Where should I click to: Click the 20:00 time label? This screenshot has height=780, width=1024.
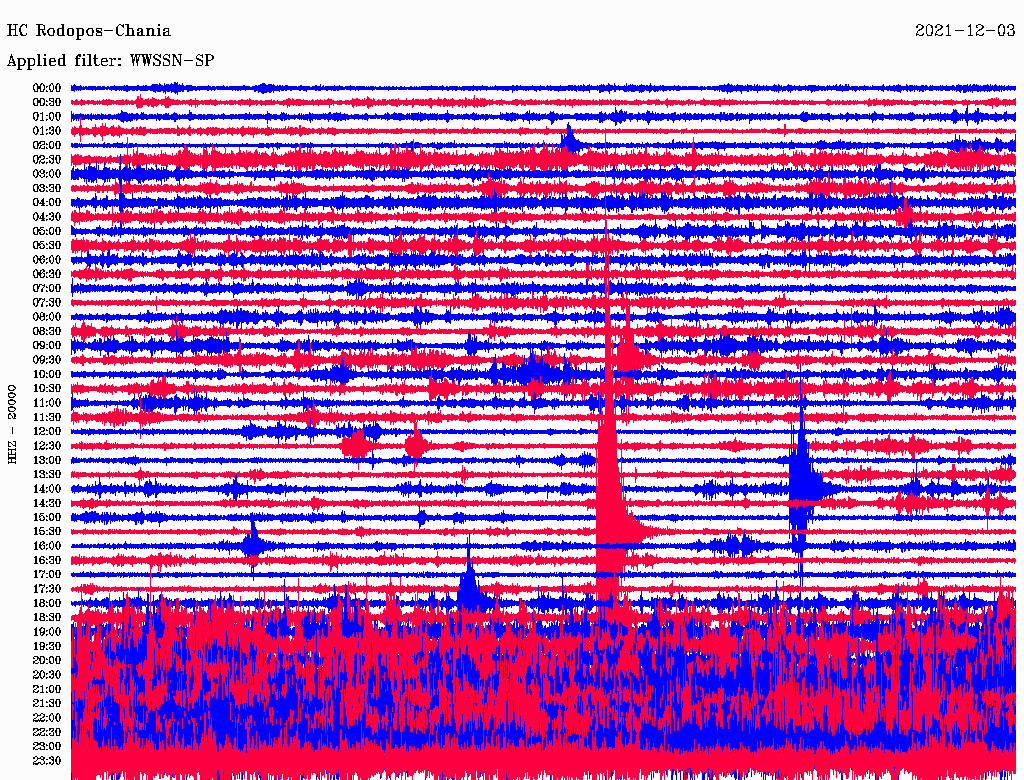[x=47, y=660]
